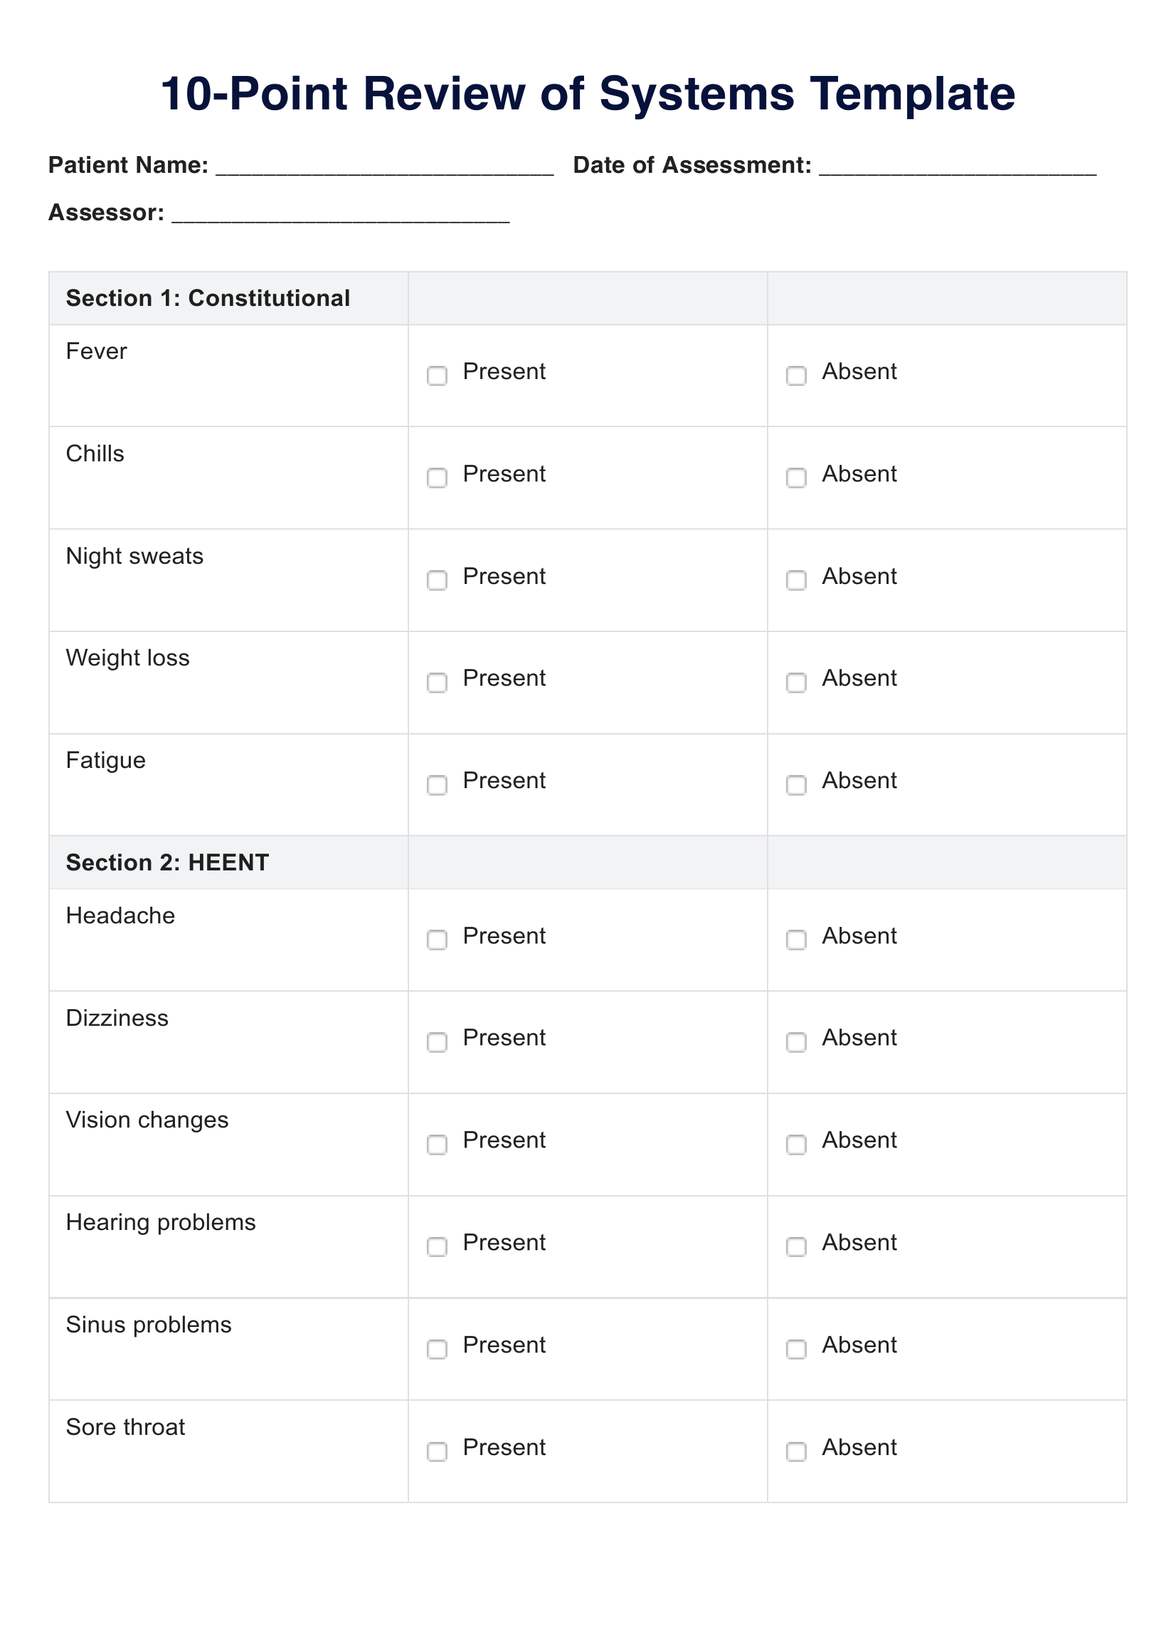Click the Patient Name field line

(x=384, y=167)
